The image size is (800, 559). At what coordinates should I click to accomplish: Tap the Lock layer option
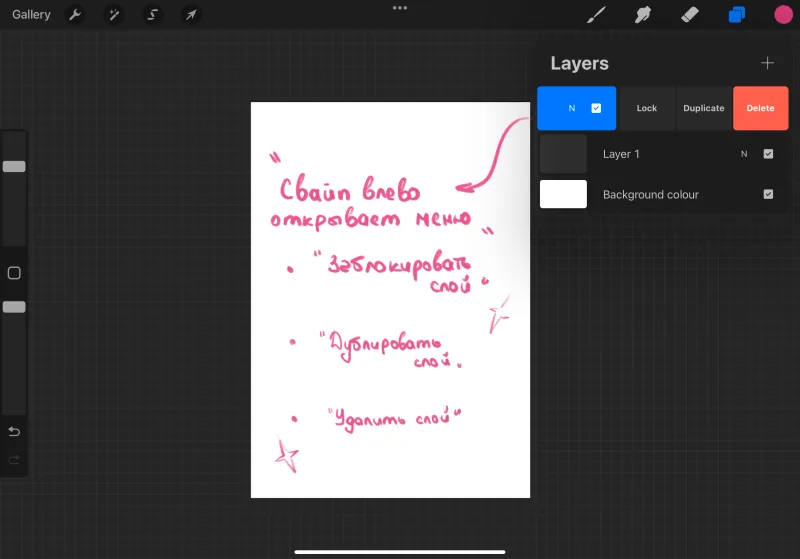646,108
